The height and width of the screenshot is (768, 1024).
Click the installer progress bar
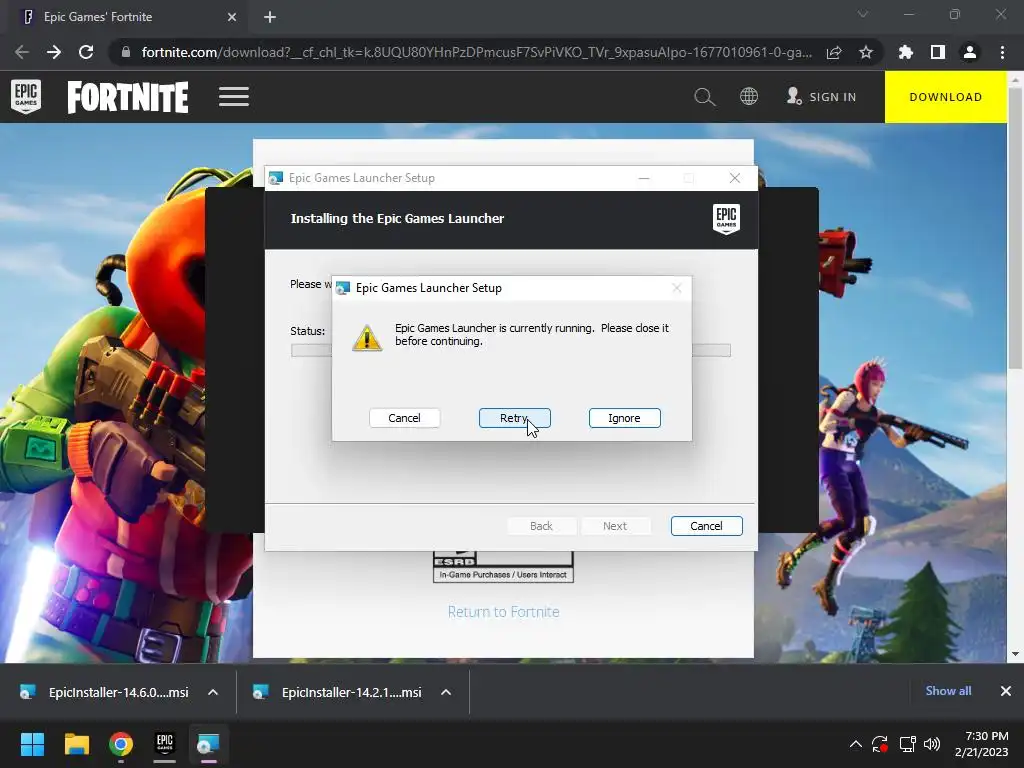(x=511, y=351)
